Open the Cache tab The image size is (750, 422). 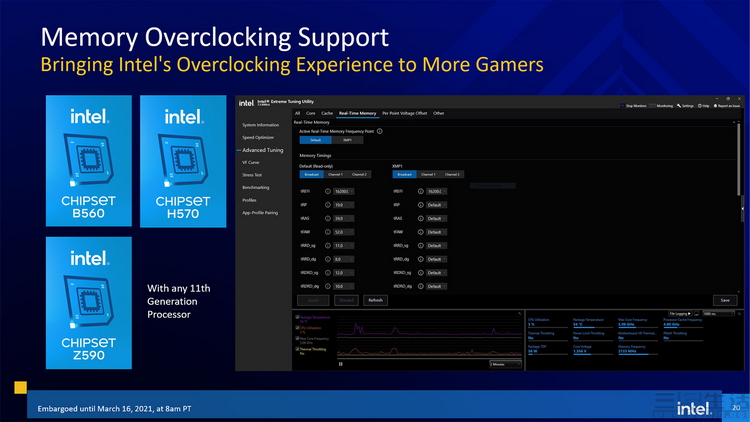pyautogui.click(x=328, y=113)
